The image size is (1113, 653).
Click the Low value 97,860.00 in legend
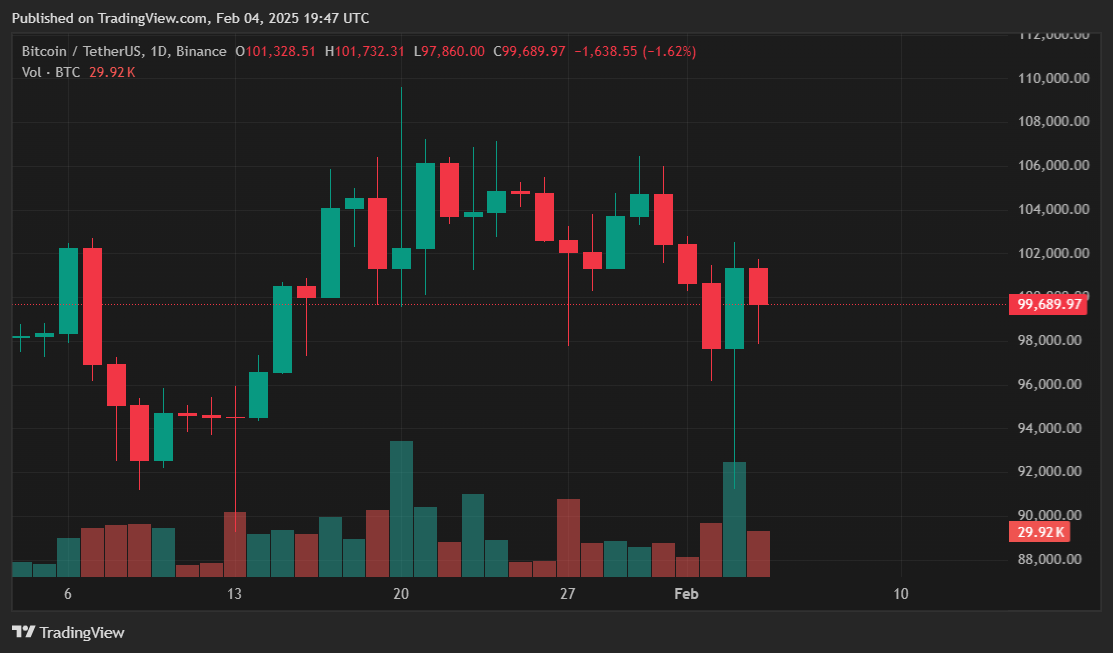[x=450, y=51]
